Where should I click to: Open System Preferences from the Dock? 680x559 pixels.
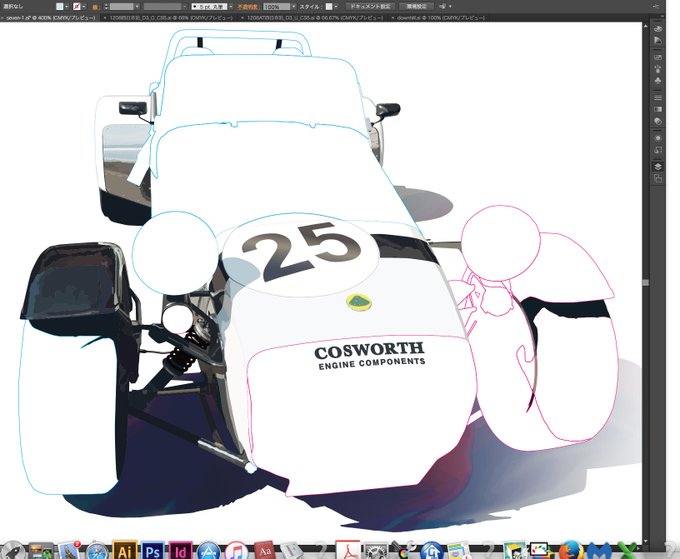coord(376,551)
